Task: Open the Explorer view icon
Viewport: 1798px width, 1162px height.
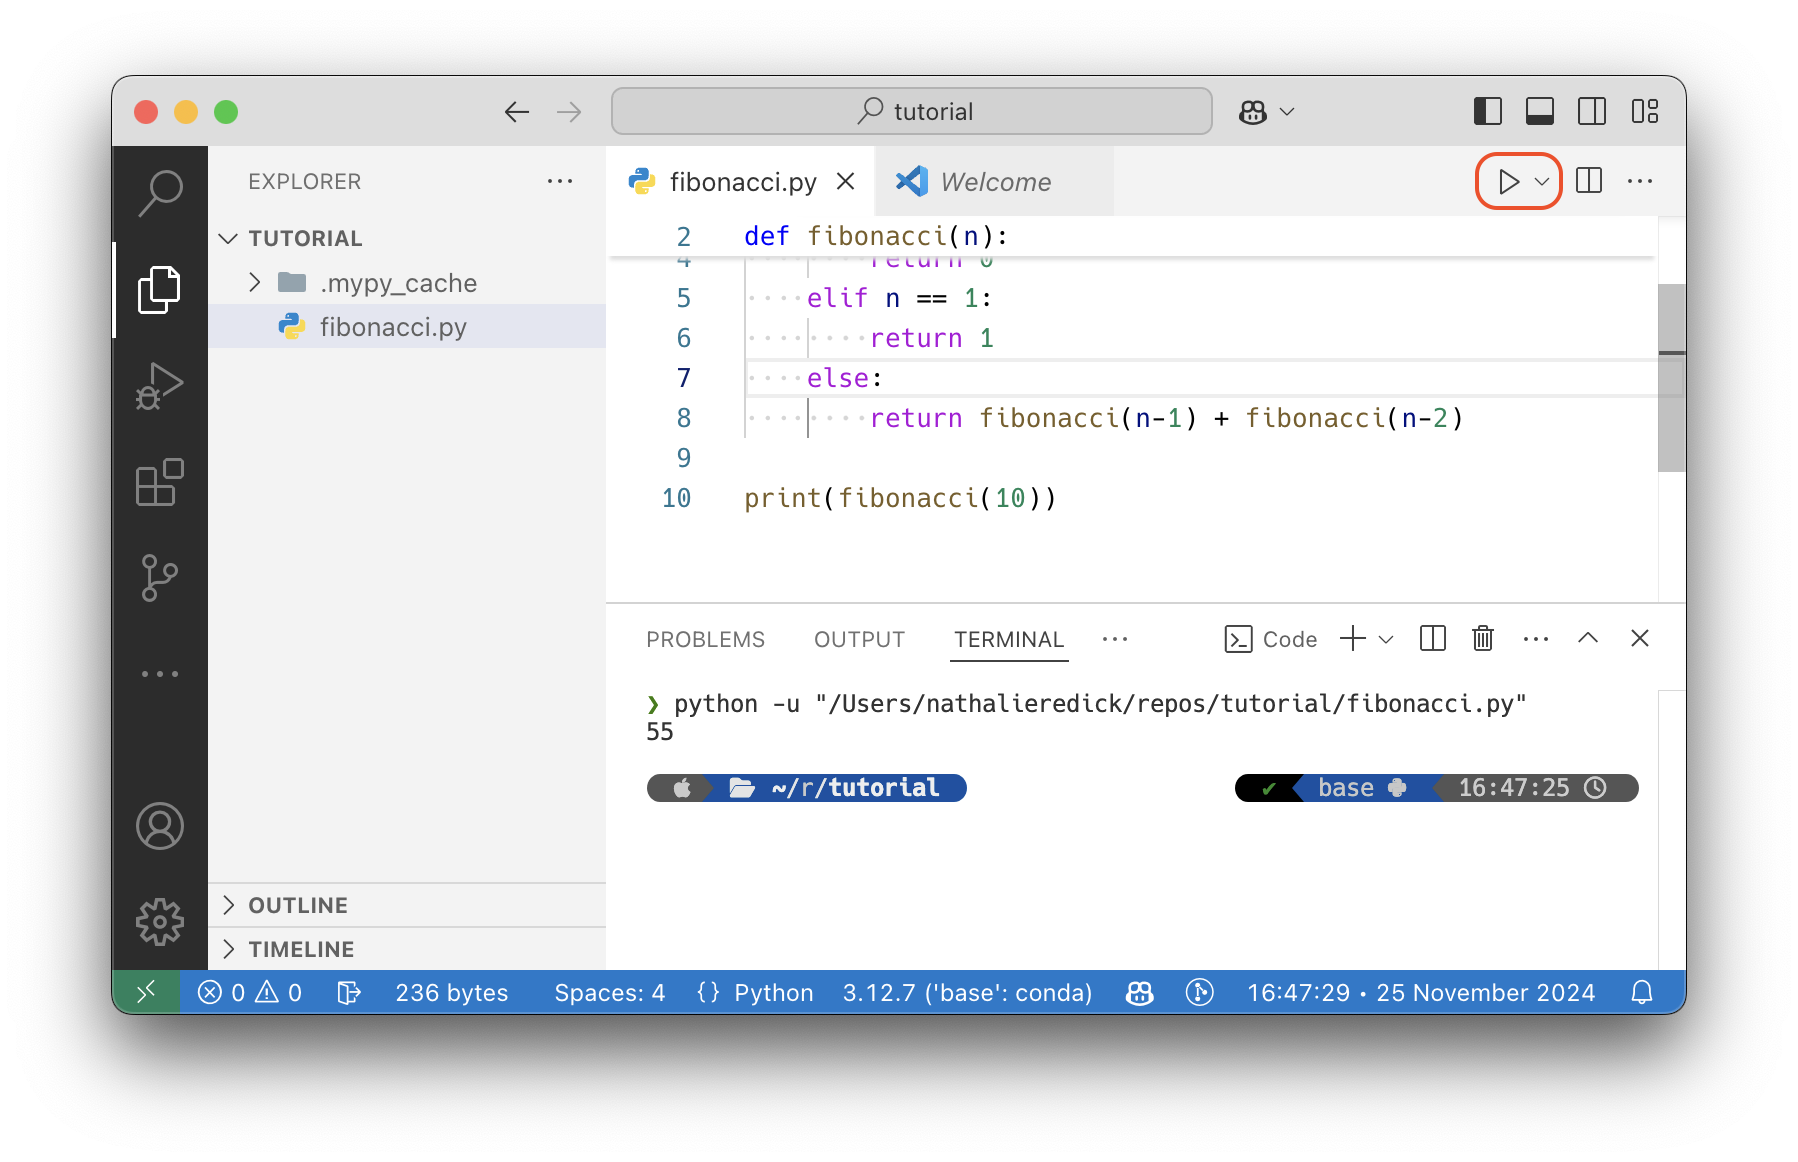Action: point(160,290)
